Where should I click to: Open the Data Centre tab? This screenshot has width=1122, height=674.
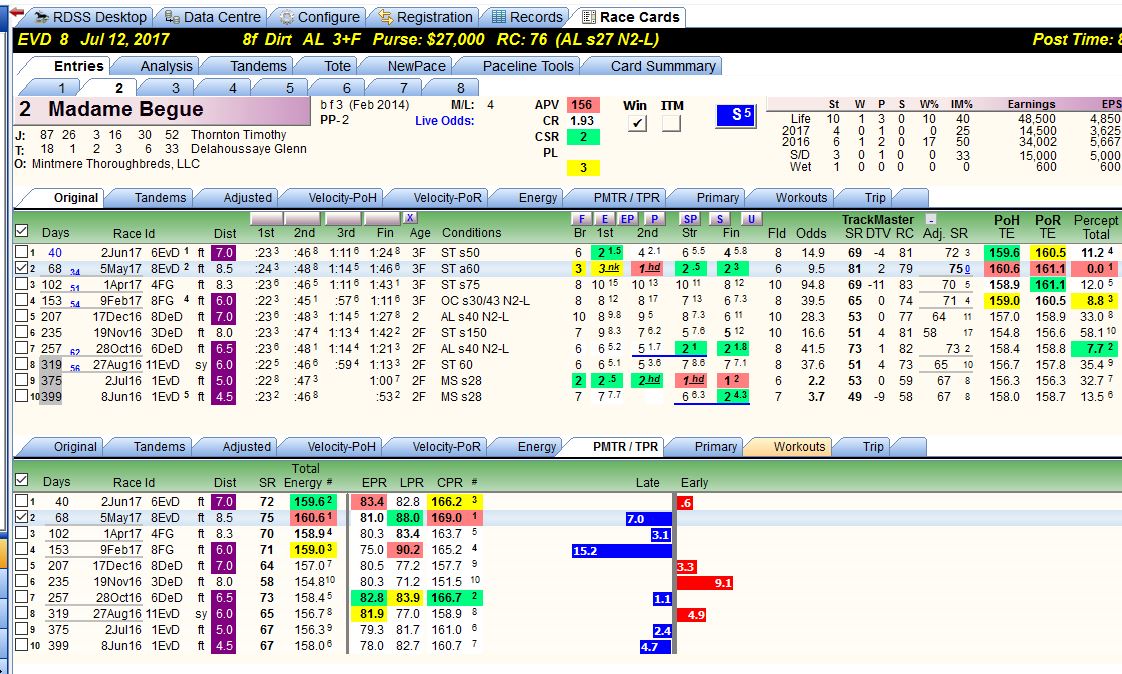[x=213, y=16]
